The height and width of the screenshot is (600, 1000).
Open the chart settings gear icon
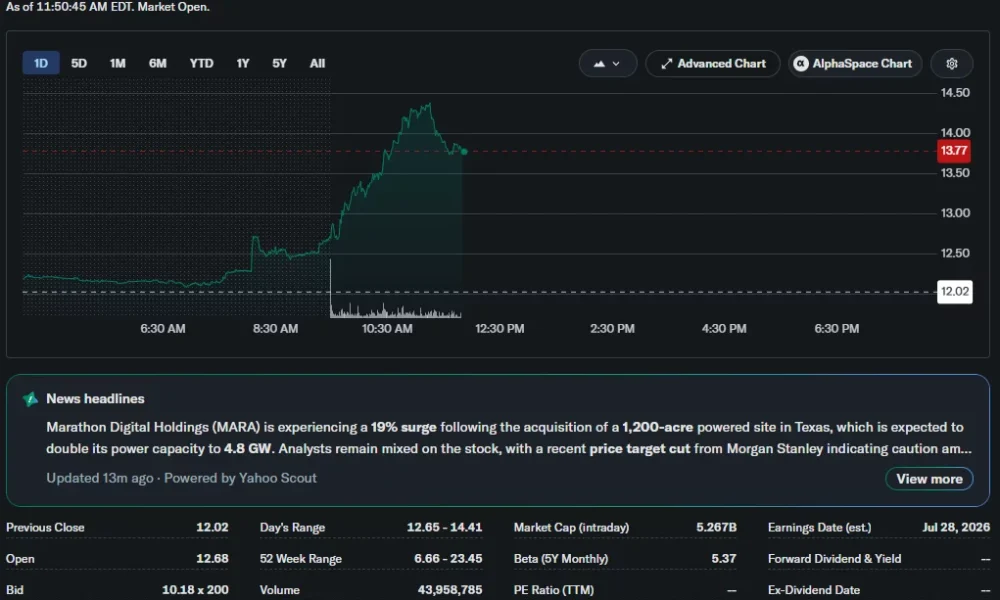tap(952, 64)
